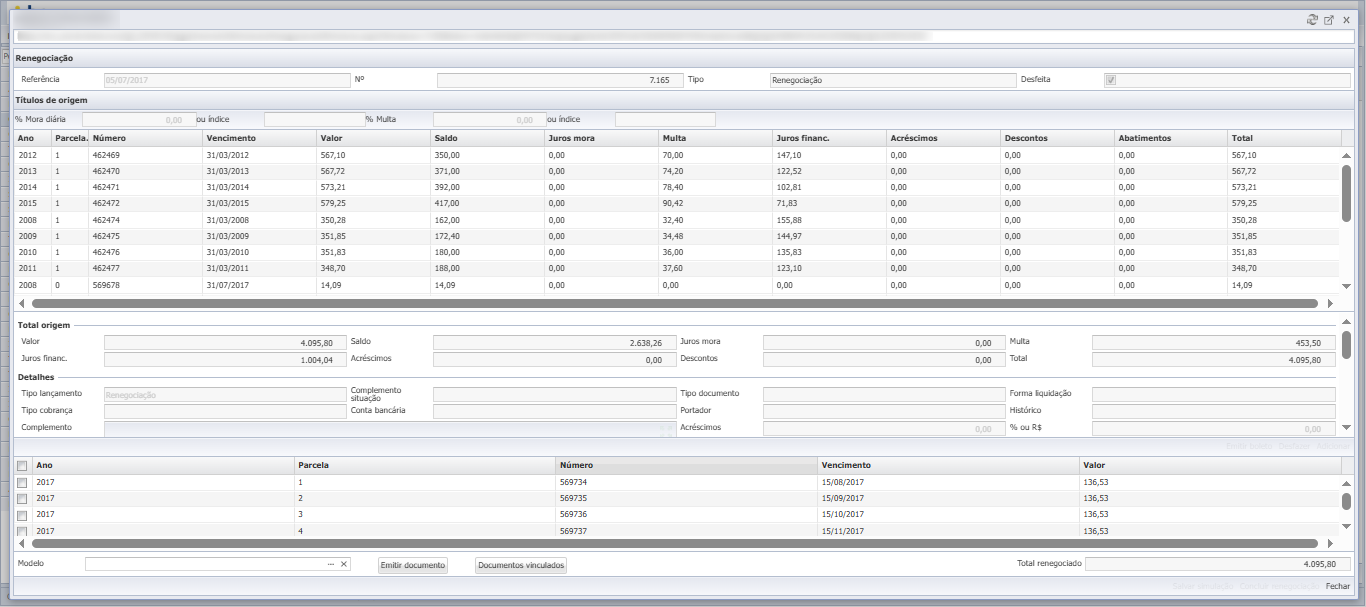
Task: Click the installments grid horizontal scrollbar
Action: pos(675,544)
